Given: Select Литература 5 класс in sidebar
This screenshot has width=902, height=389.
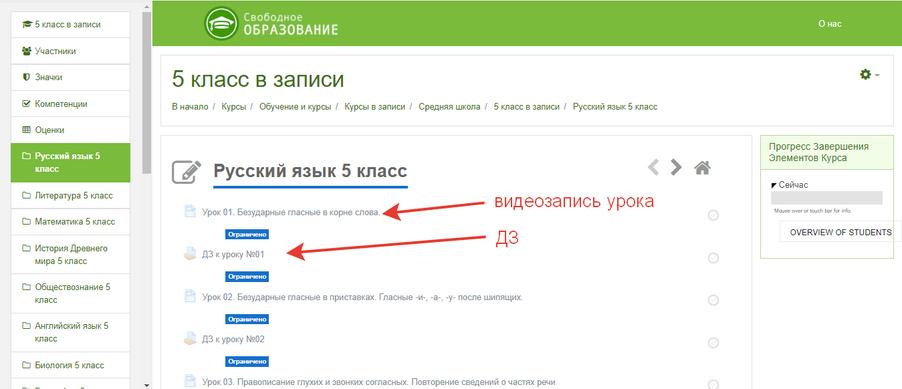Looking at the screenshot, I should pos(70,196).
